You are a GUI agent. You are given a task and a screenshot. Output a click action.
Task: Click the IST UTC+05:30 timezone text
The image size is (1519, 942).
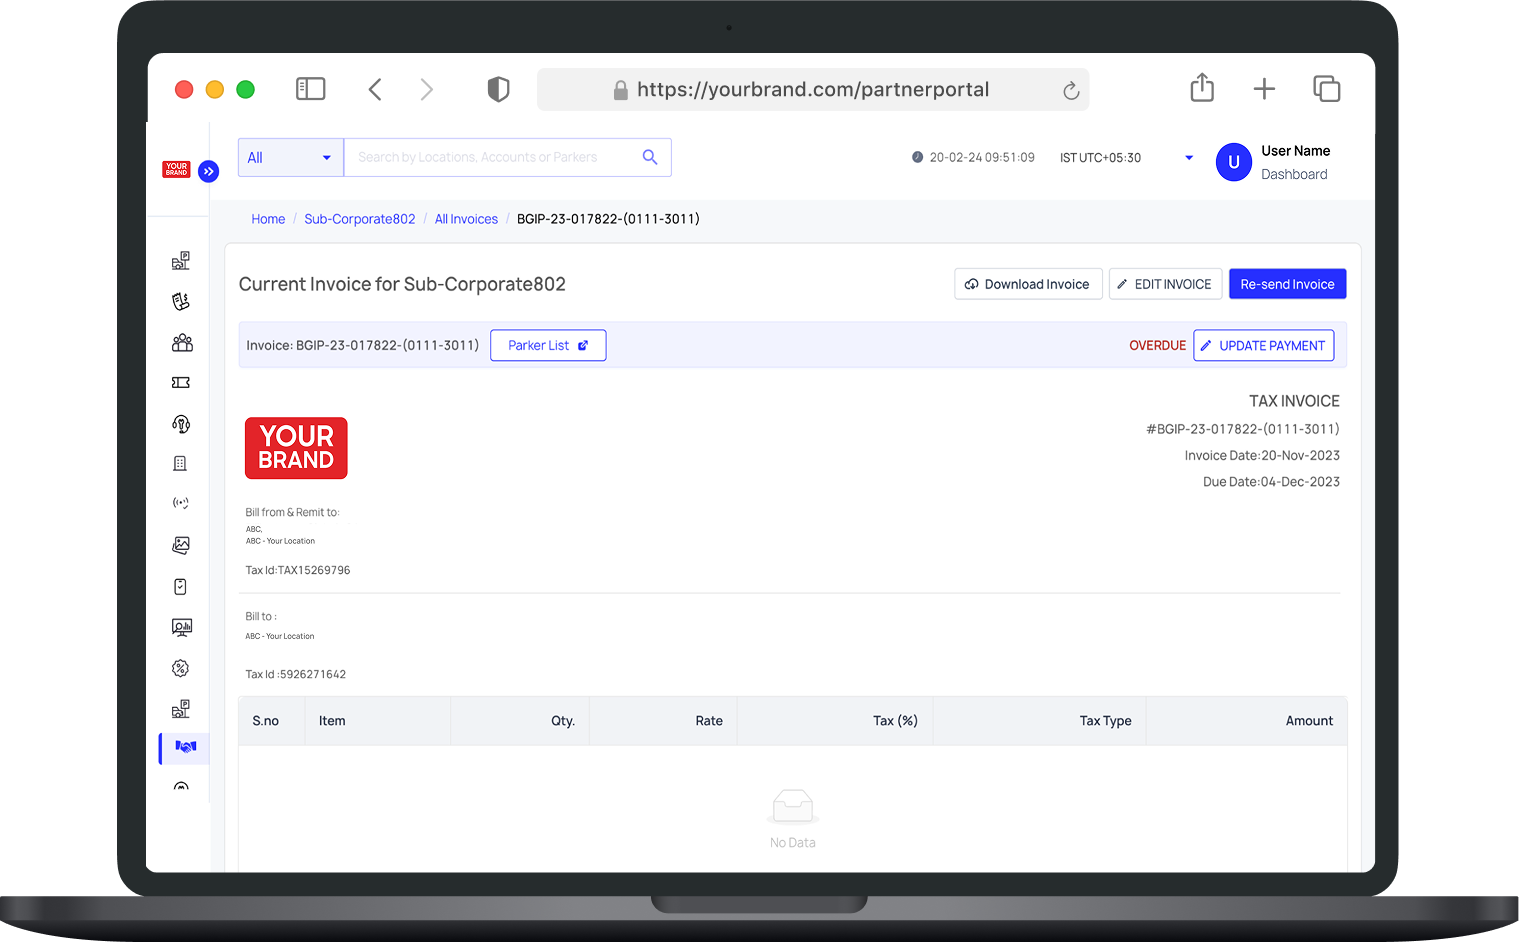click(x=1100, y=157)
